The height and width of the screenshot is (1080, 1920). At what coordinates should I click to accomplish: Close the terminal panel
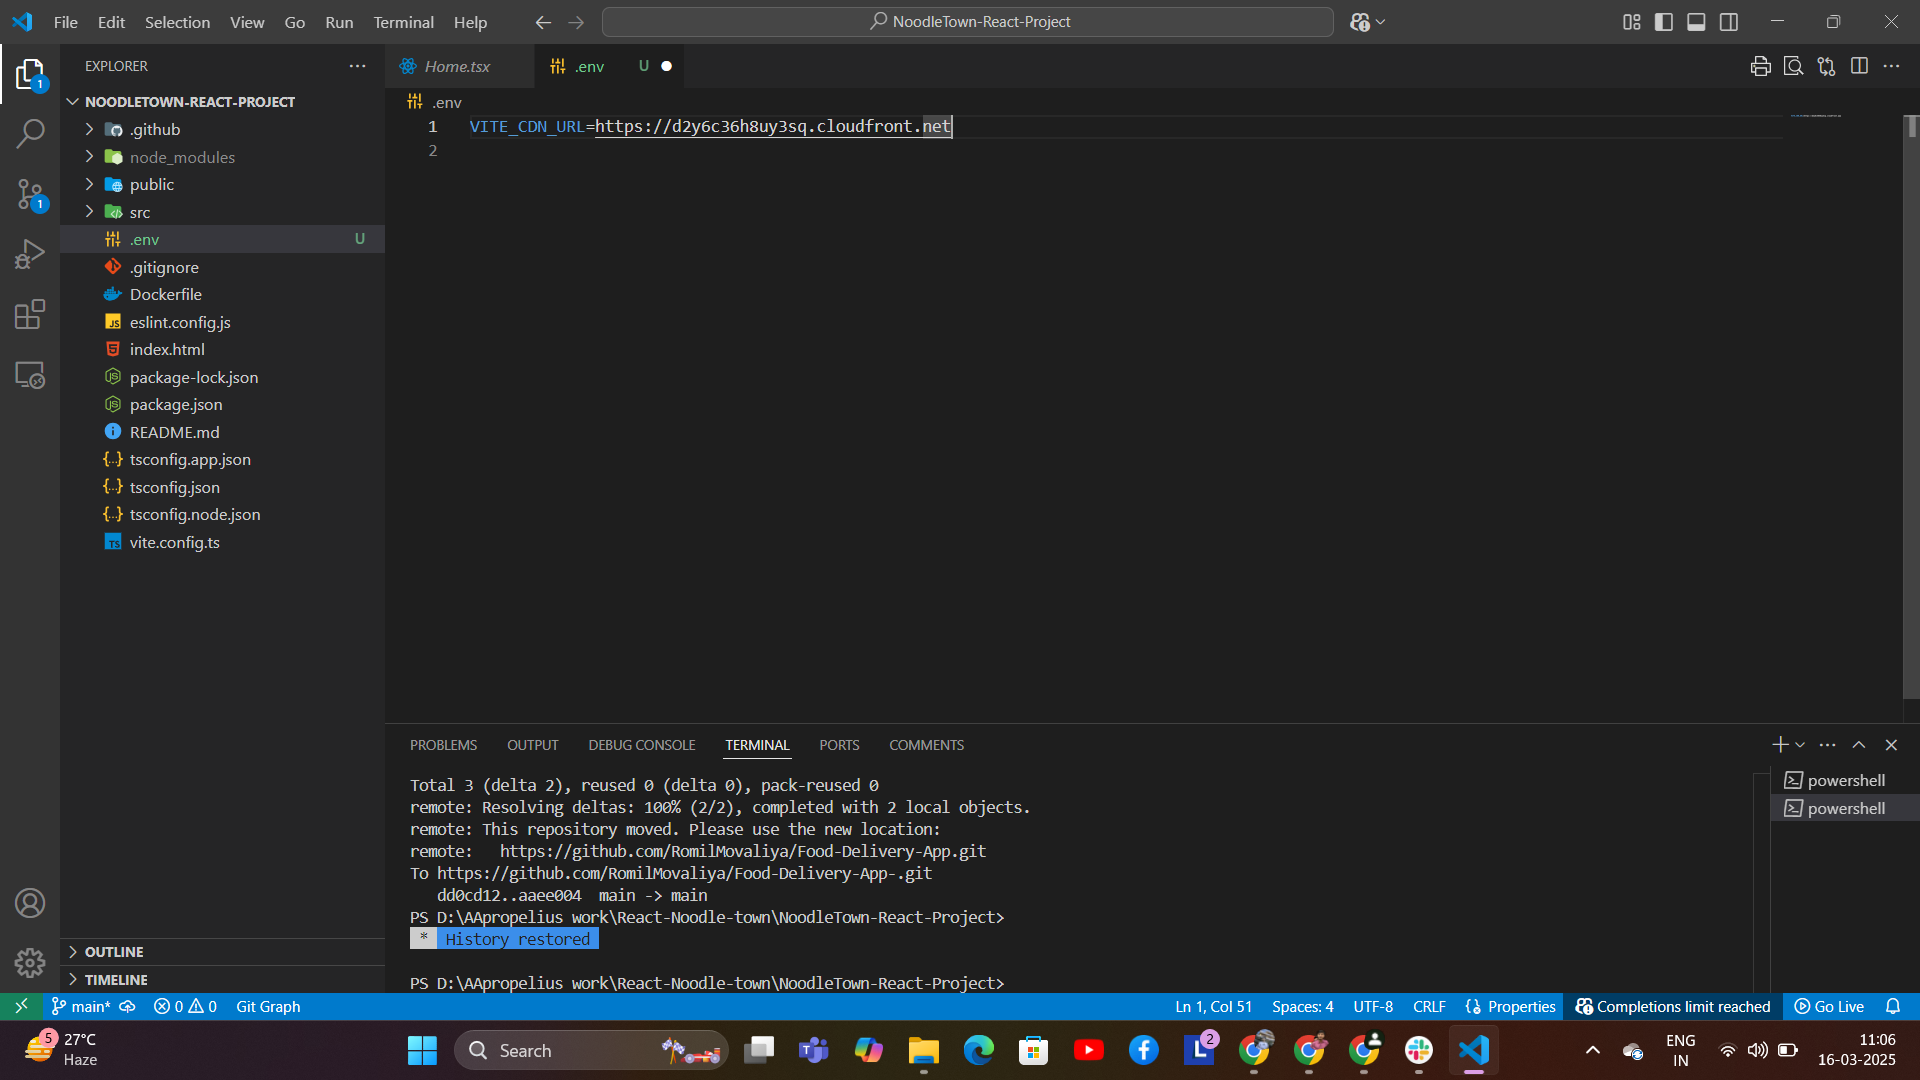[1891, 745]
